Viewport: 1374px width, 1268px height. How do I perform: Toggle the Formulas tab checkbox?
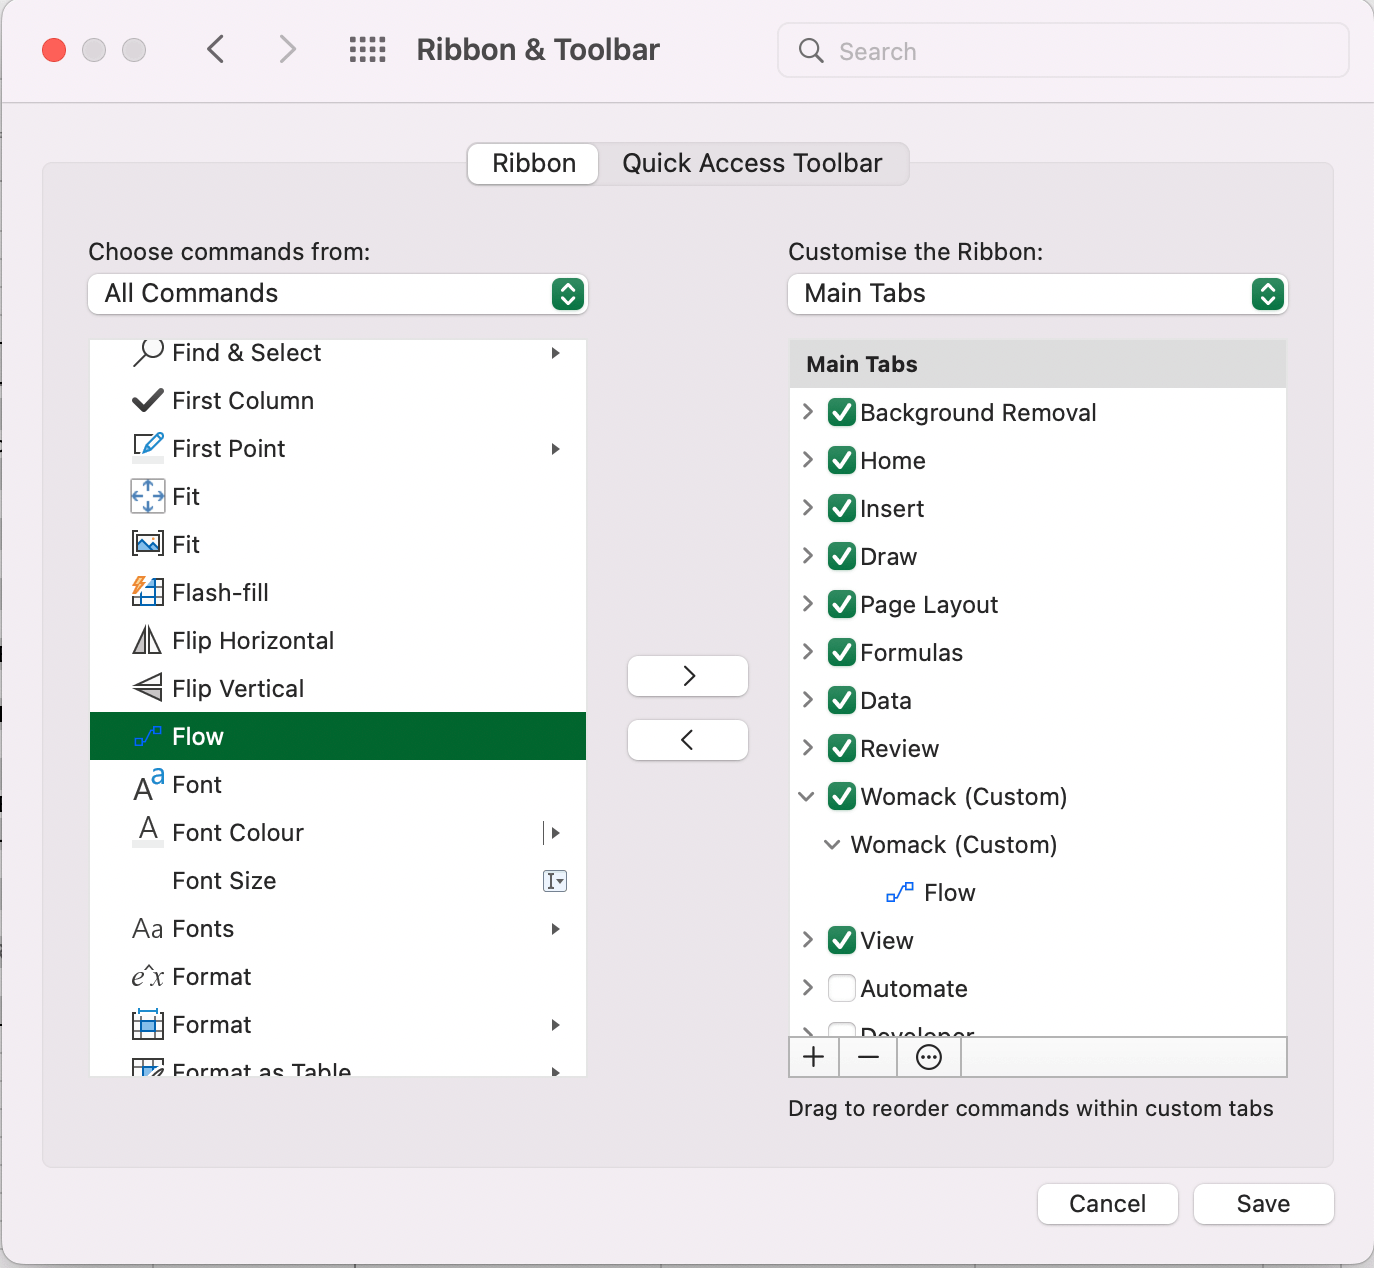coord(842,652)
